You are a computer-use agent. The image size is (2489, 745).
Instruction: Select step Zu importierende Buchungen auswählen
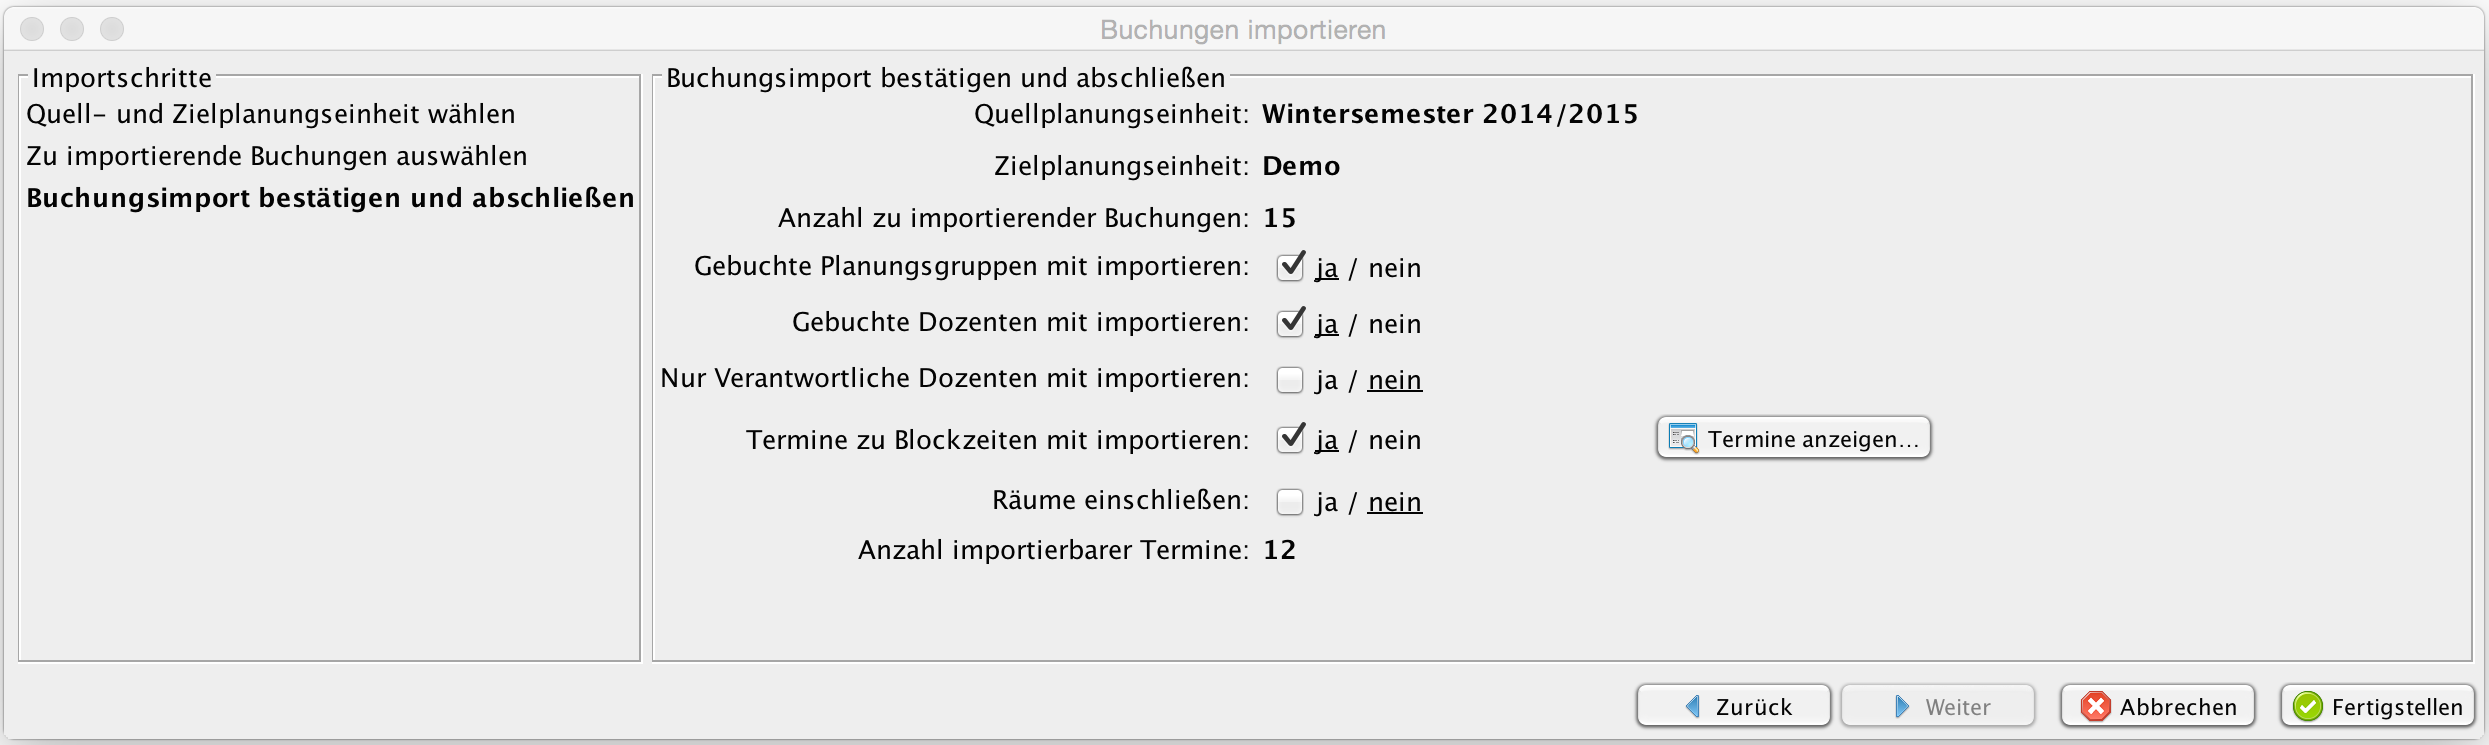pos(277,156)
